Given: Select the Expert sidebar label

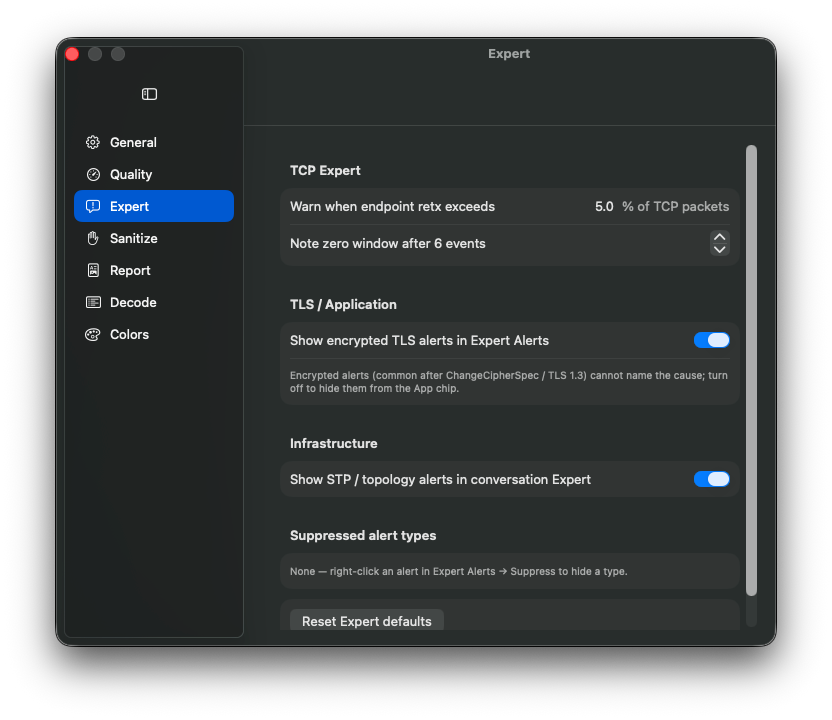Looking at the screenshot, I should 129,206.
